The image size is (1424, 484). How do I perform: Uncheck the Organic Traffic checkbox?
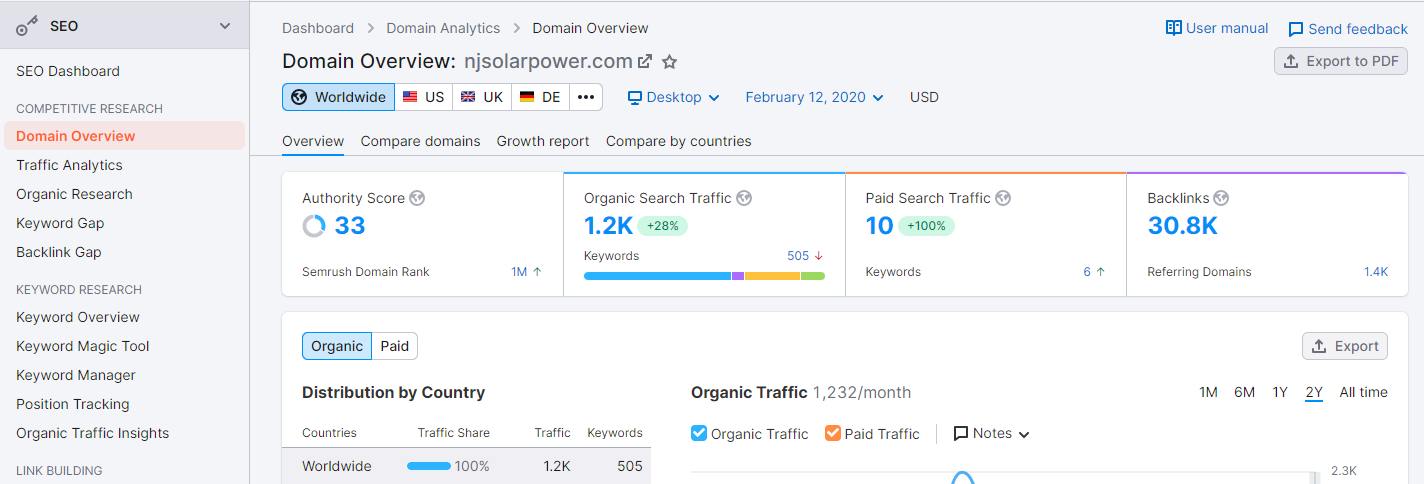[699, 433]
